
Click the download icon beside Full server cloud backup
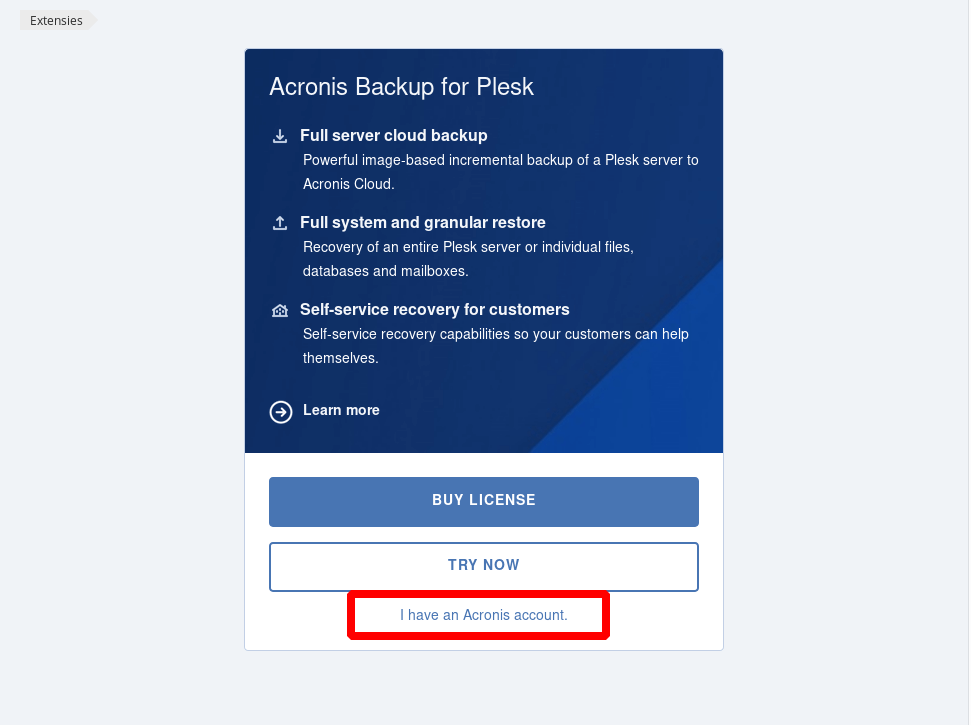point(280,136)
